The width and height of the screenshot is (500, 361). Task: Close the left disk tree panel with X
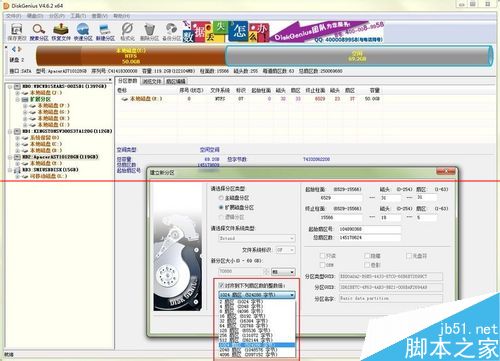click(x=110, y=80)
